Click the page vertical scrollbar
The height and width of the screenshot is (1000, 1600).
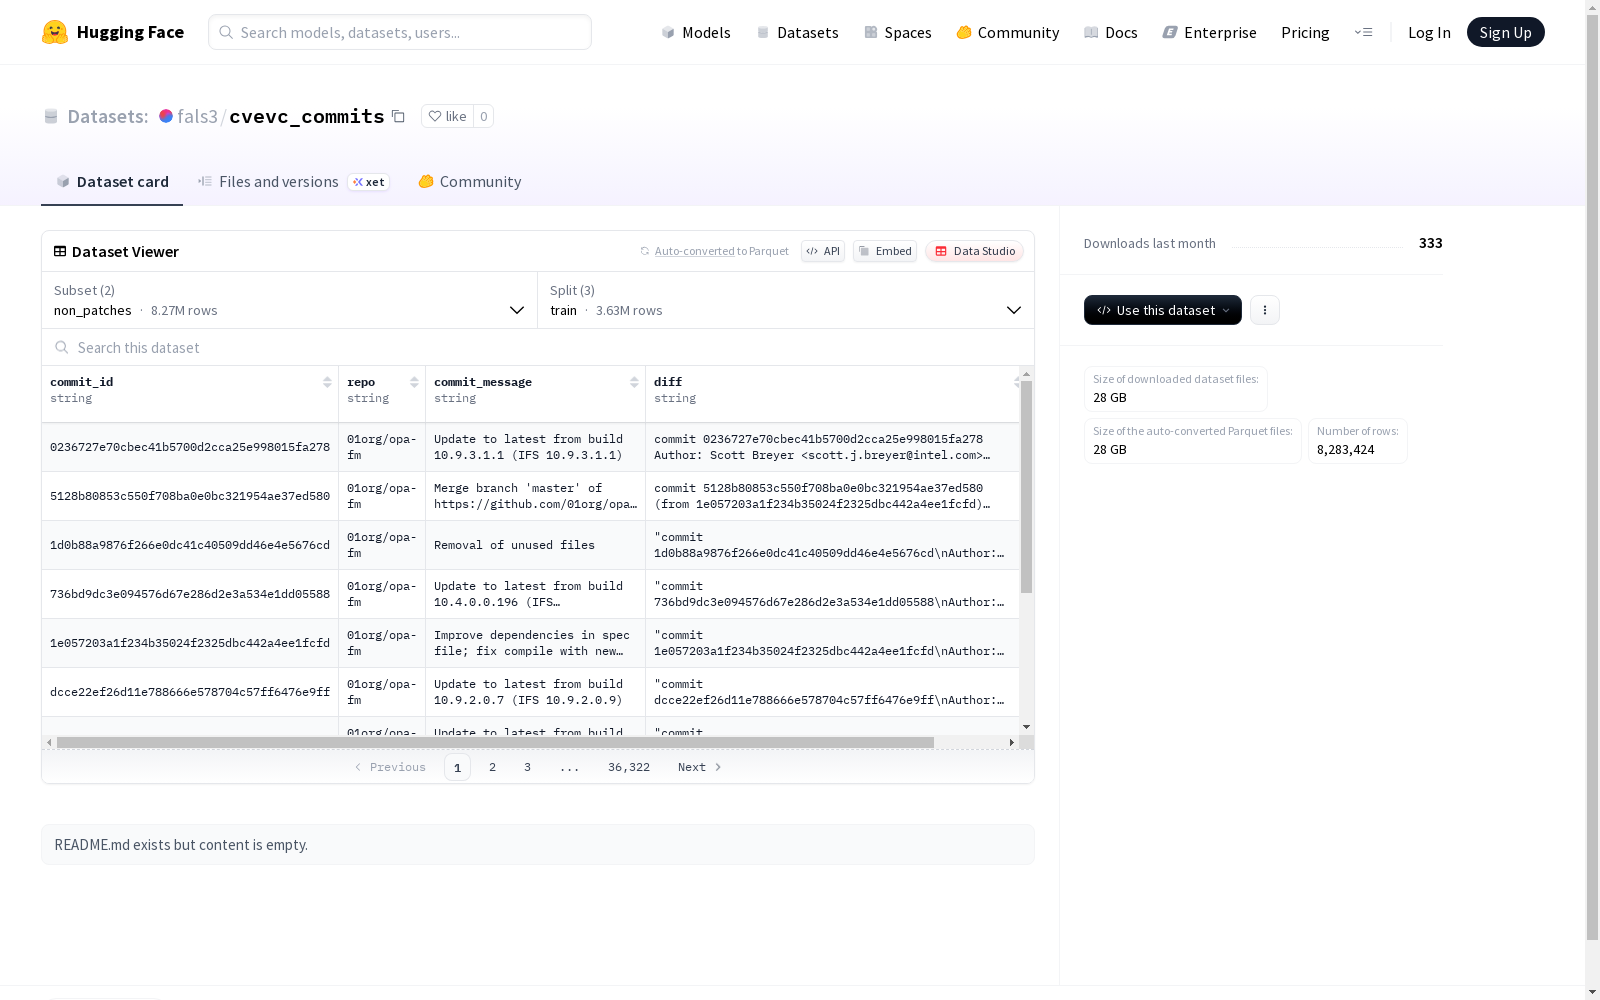coord(1592,476)
